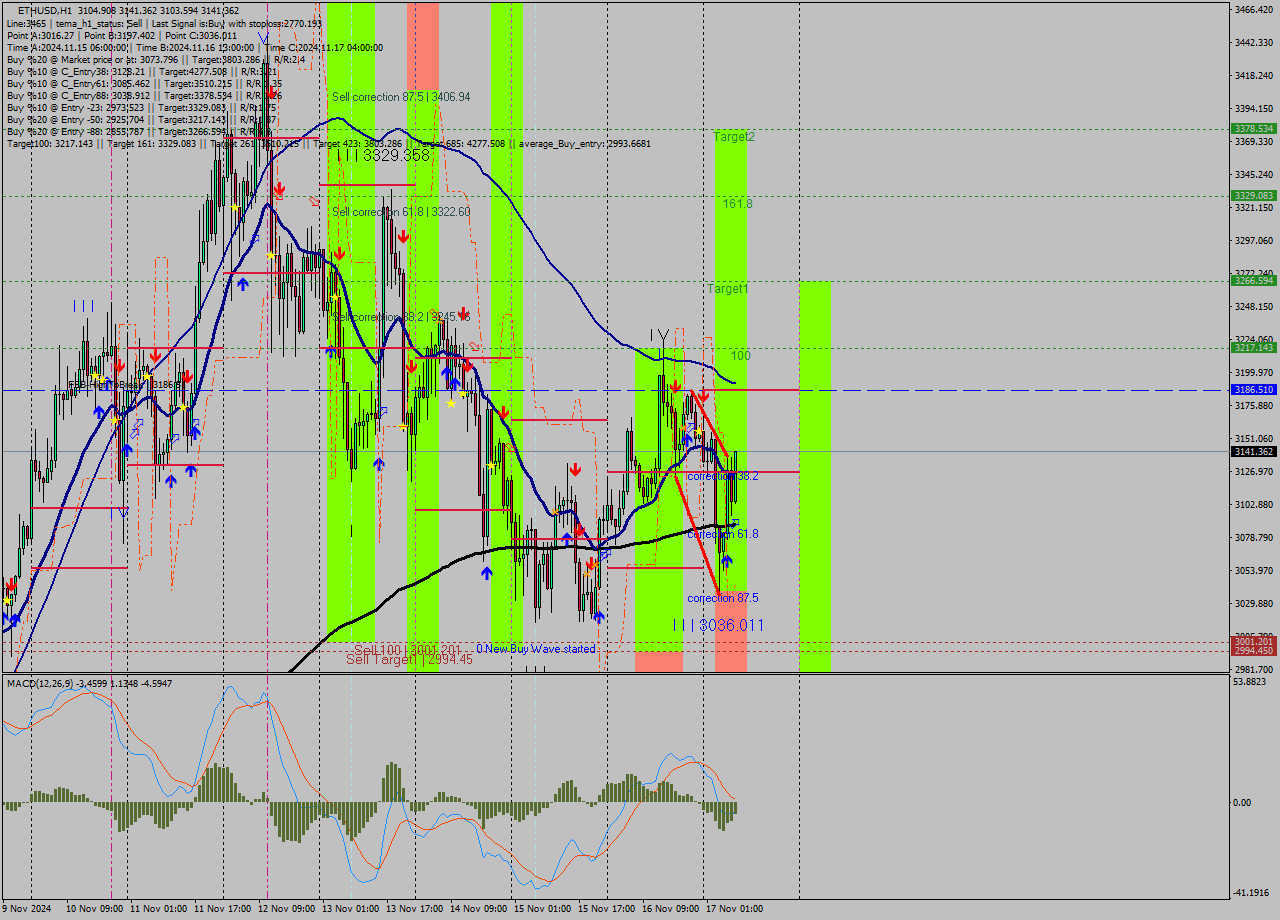The width and height of the screenshot is (1280, 920).
Task: Click the '100' level label
Action: (x=741, y=356)
